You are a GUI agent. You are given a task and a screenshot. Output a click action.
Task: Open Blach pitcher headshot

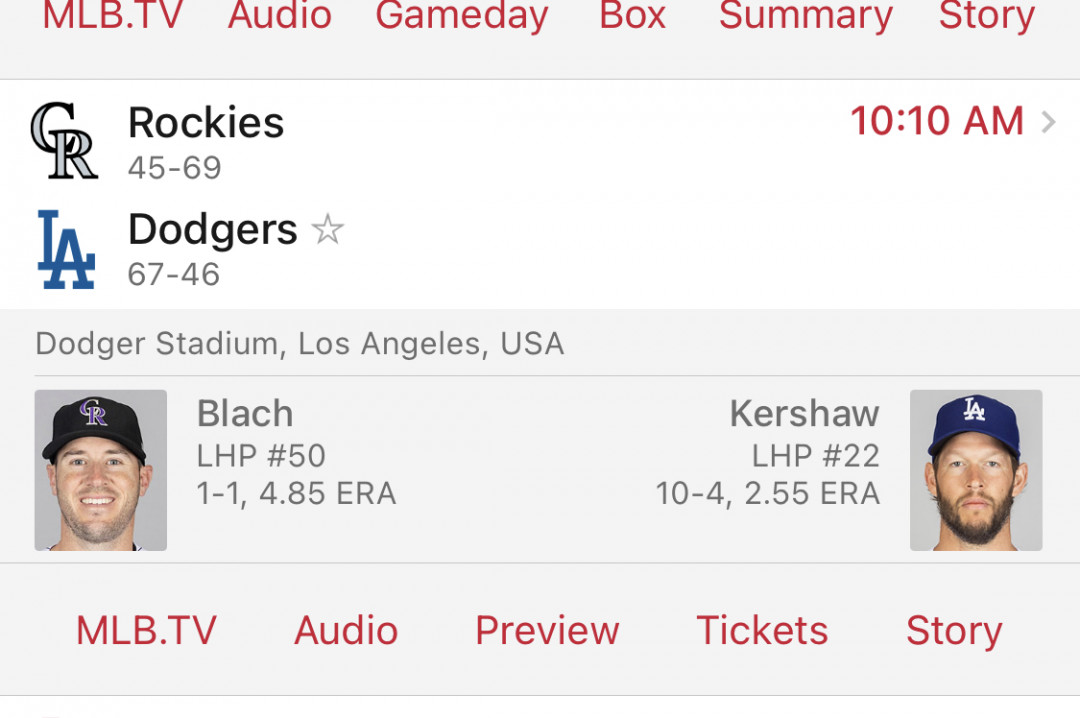[101, 470]
